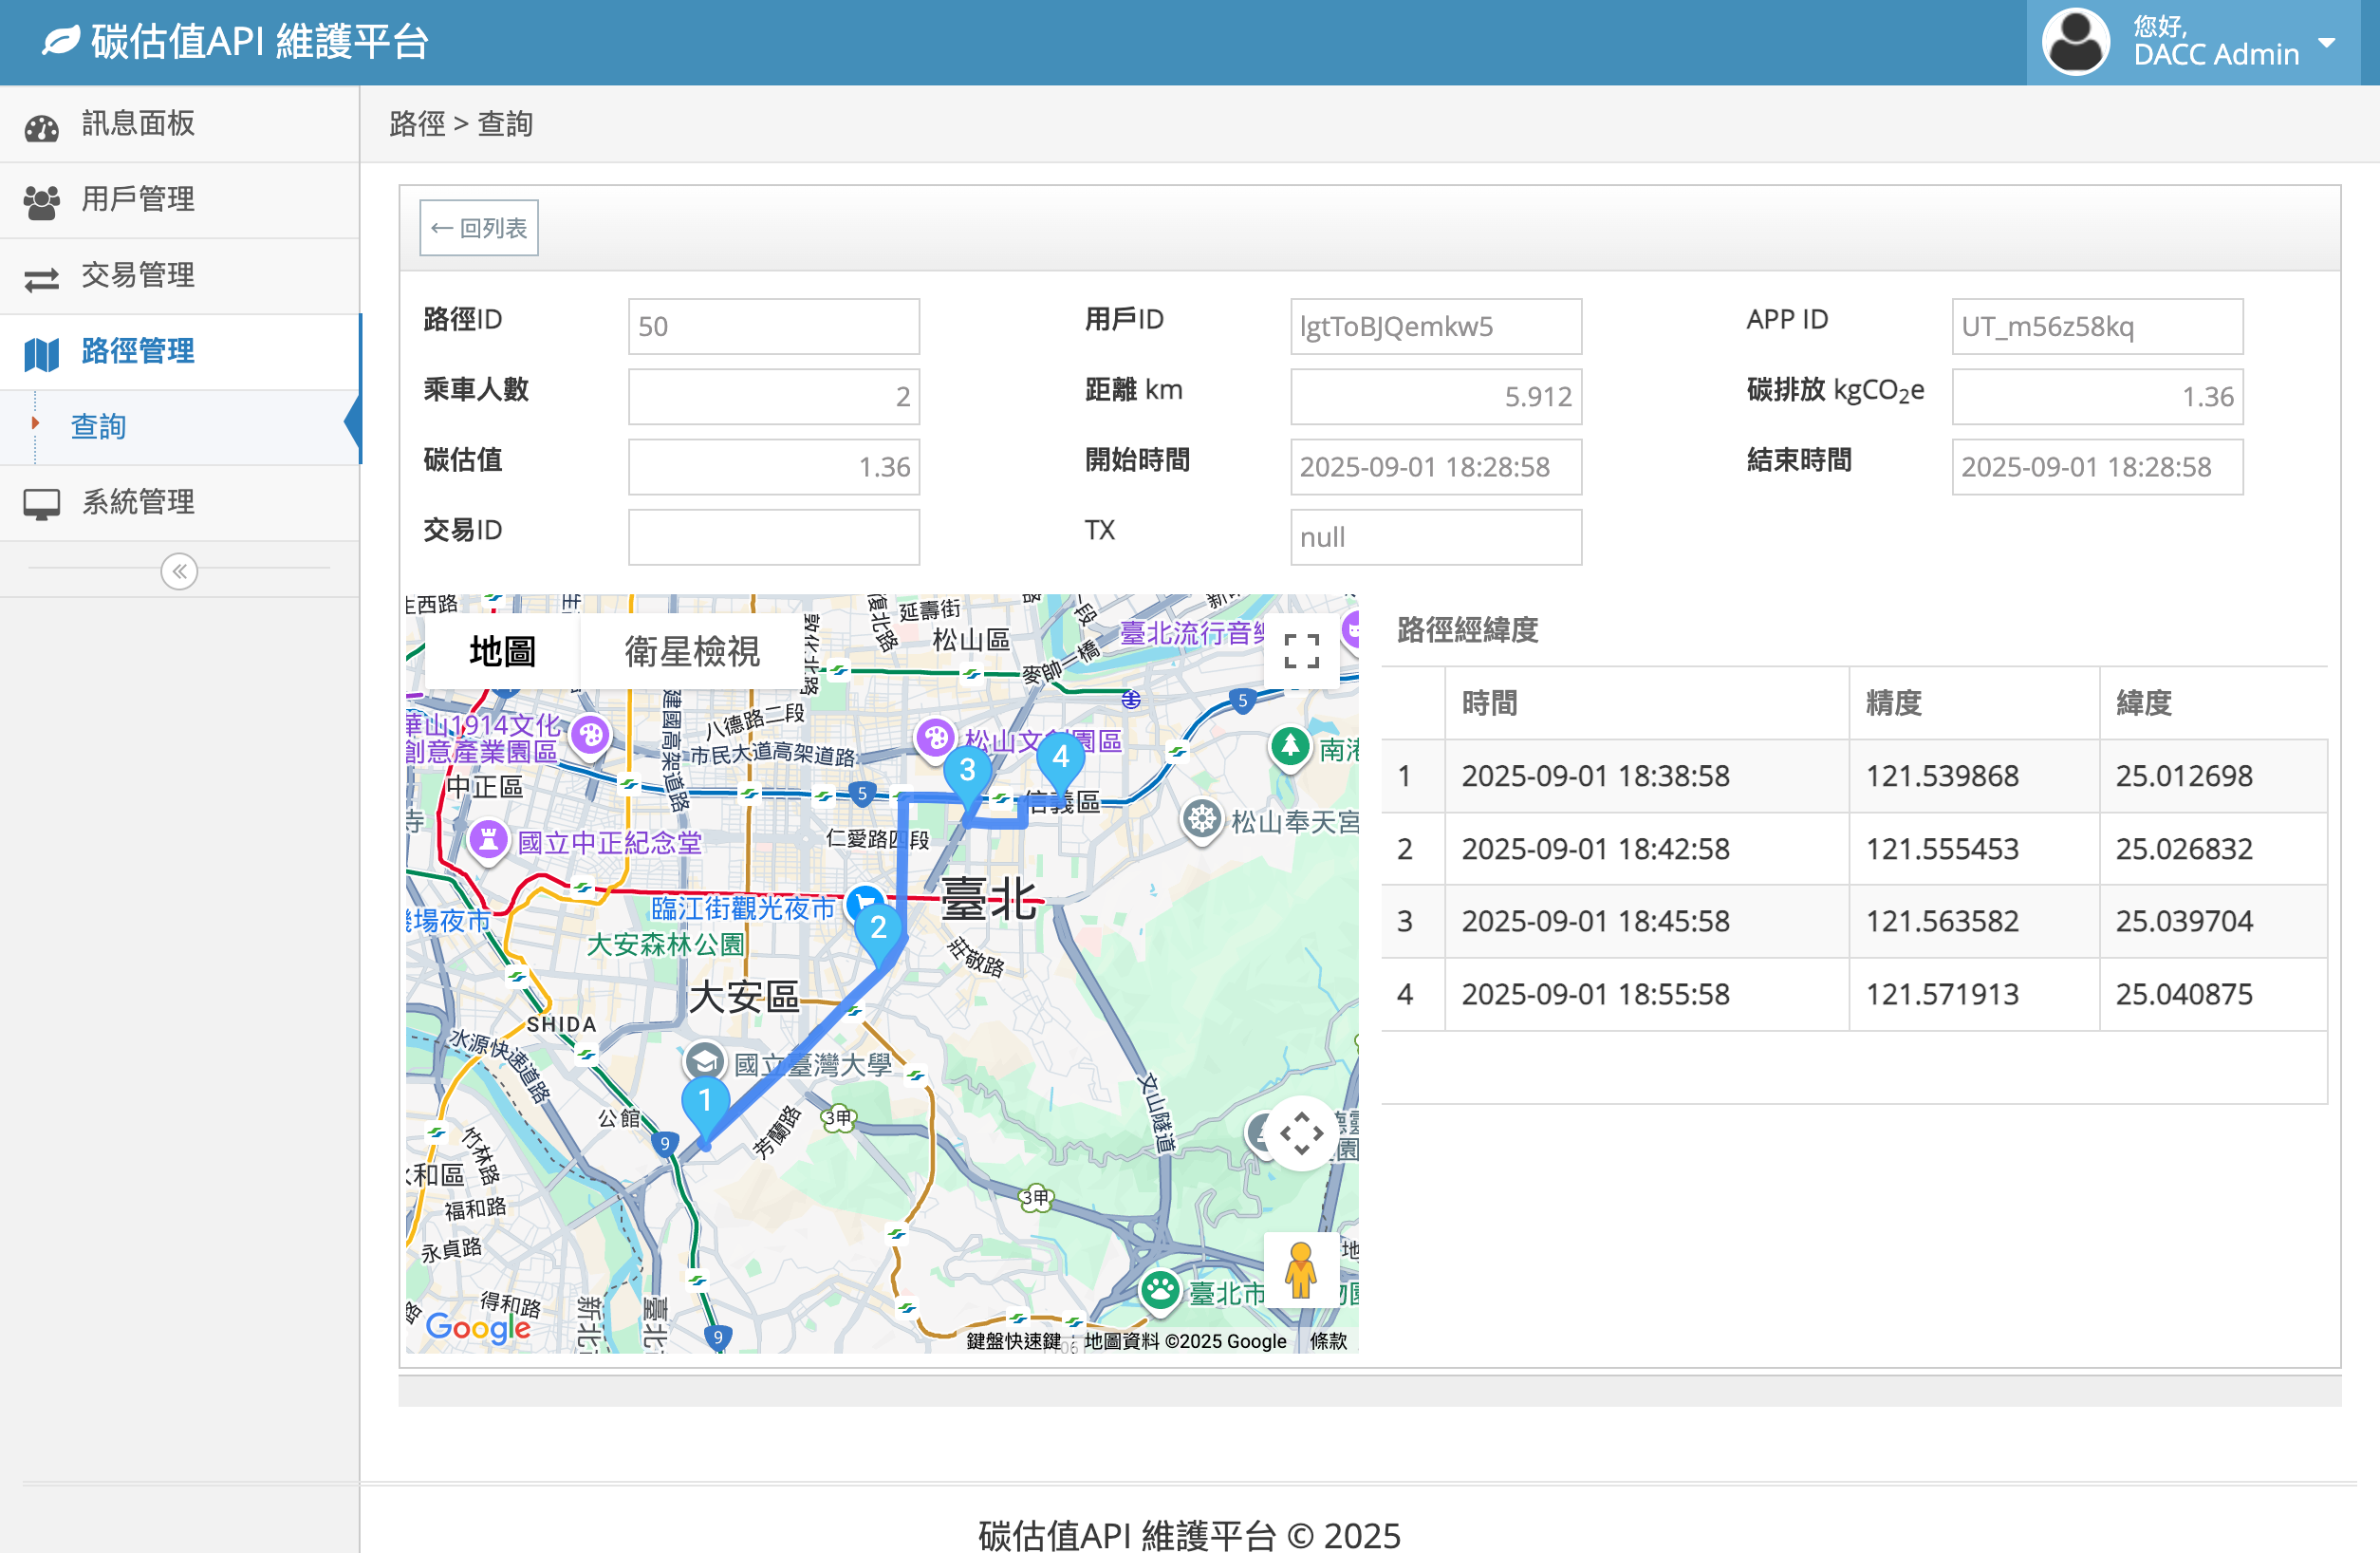Activate Street View with the pegman icon

point(1300,1272)
